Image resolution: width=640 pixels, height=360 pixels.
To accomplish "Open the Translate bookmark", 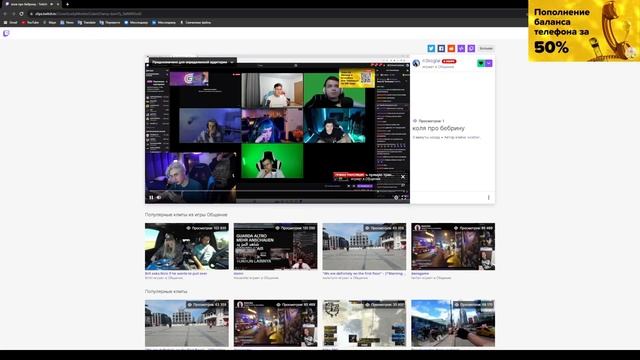I will tap(87, 22).
